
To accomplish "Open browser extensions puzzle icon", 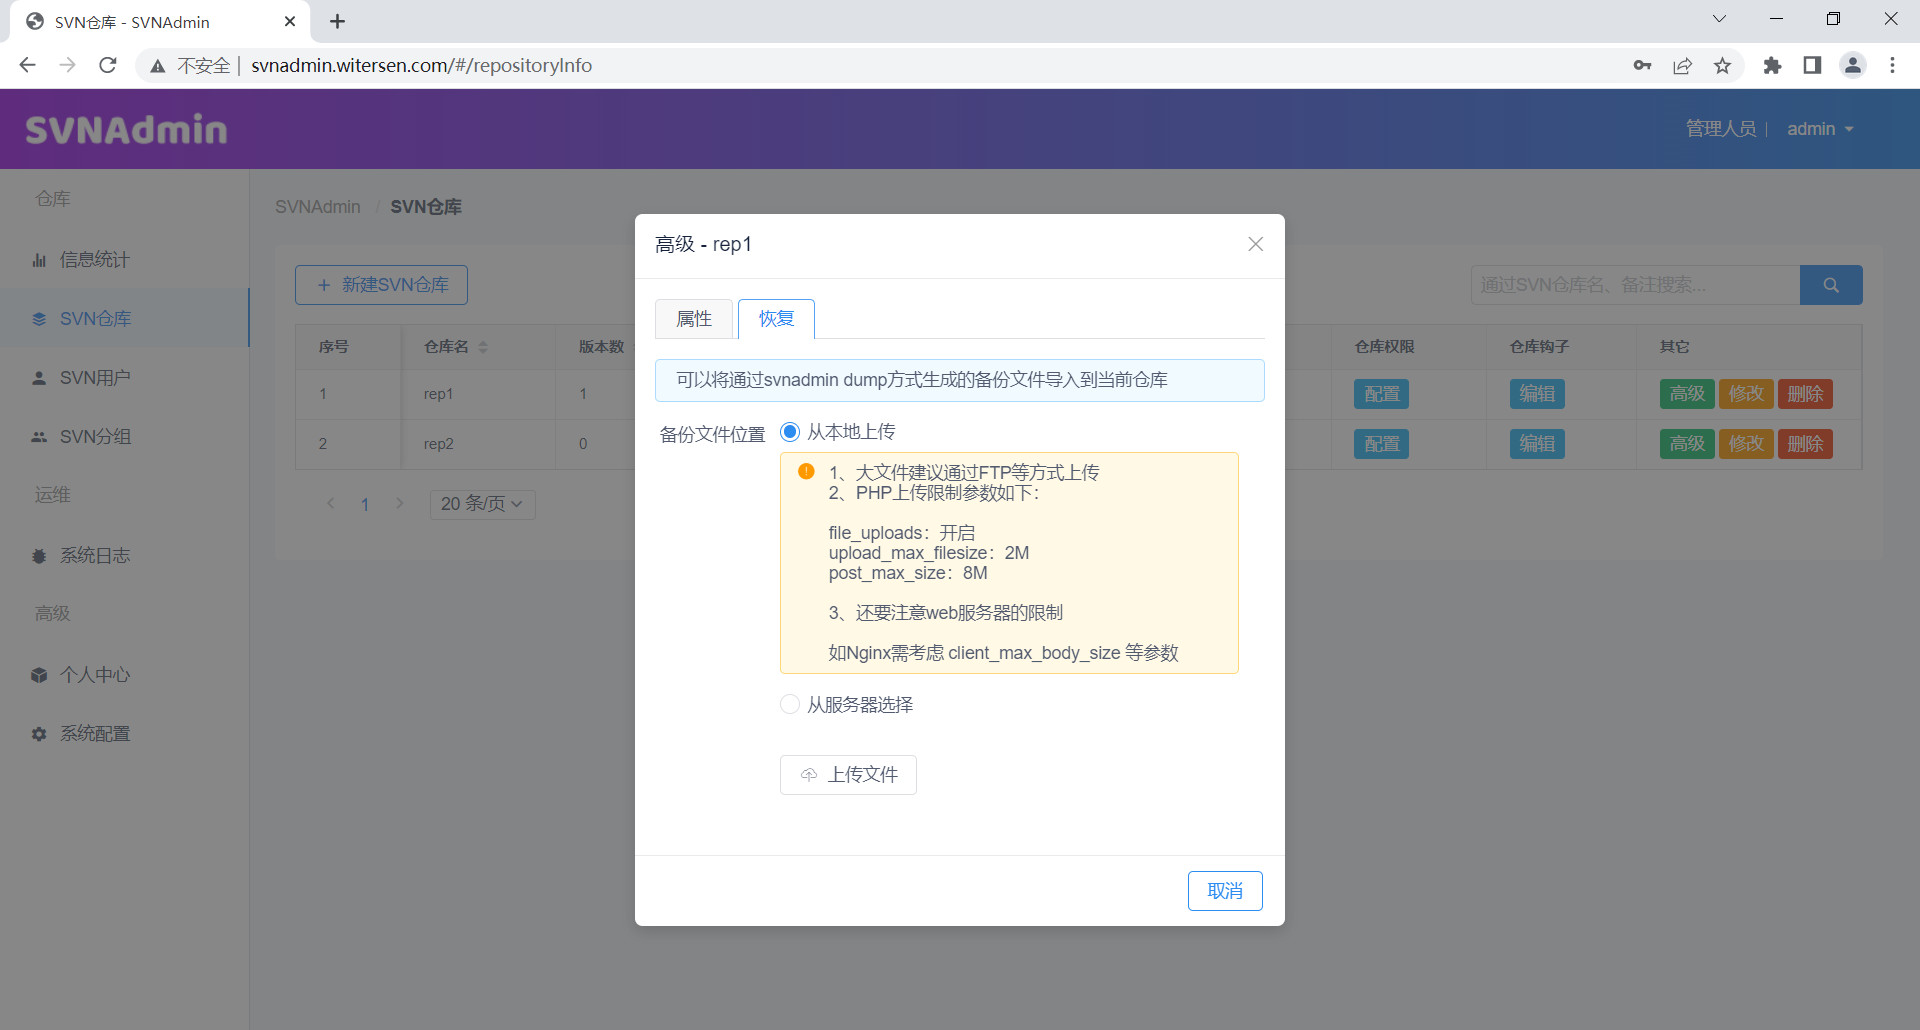I will pos(1772,65).
